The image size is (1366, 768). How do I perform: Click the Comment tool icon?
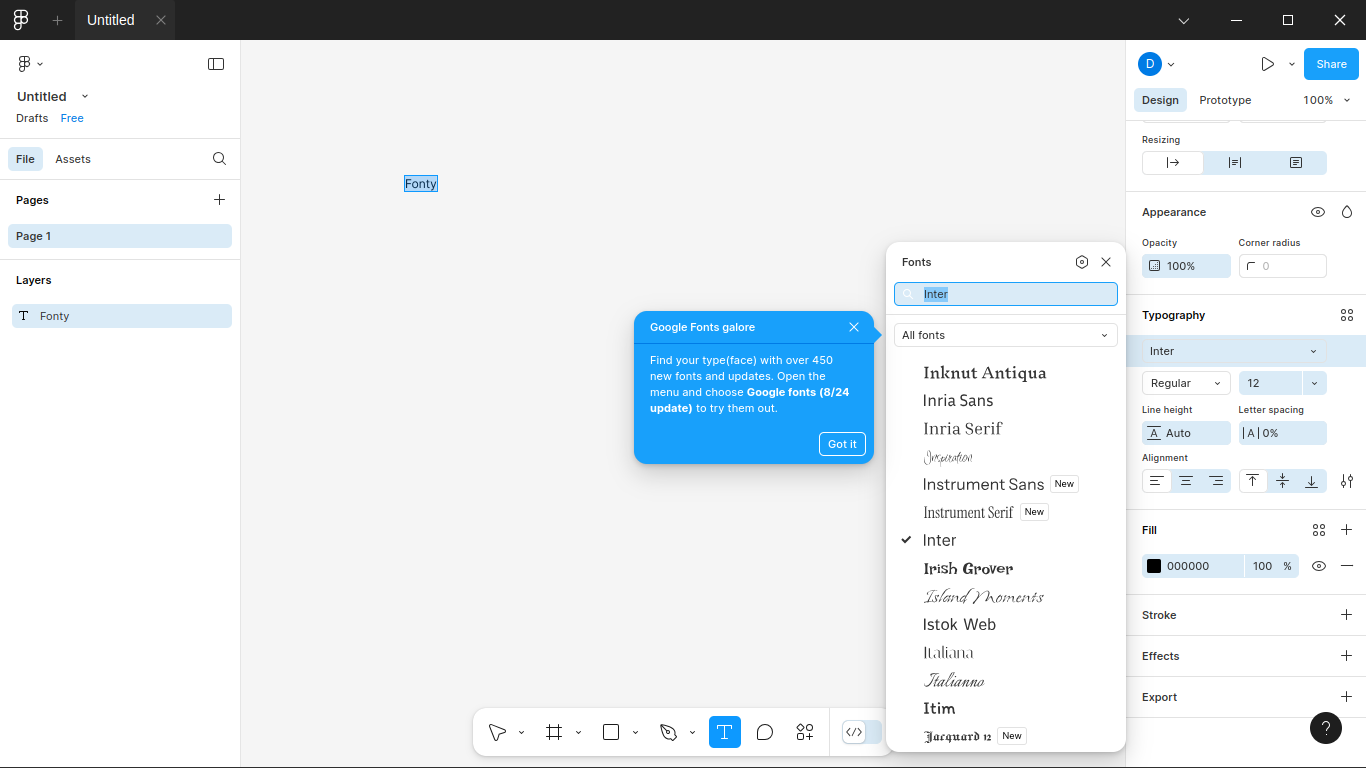pos(765,732)
